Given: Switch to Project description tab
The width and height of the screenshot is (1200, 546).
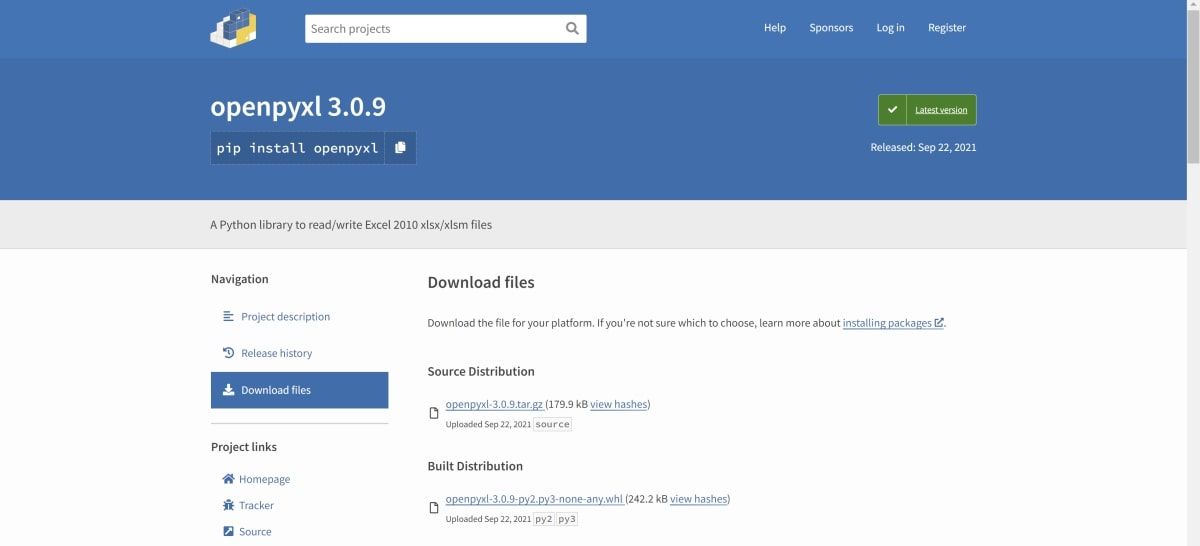Looking at the screenshot, I should coord(285,317).
